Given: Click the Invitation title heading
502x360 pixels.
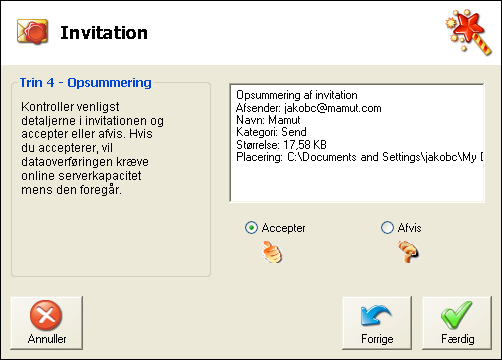Looking at the screenshot, I should [104, 33].
